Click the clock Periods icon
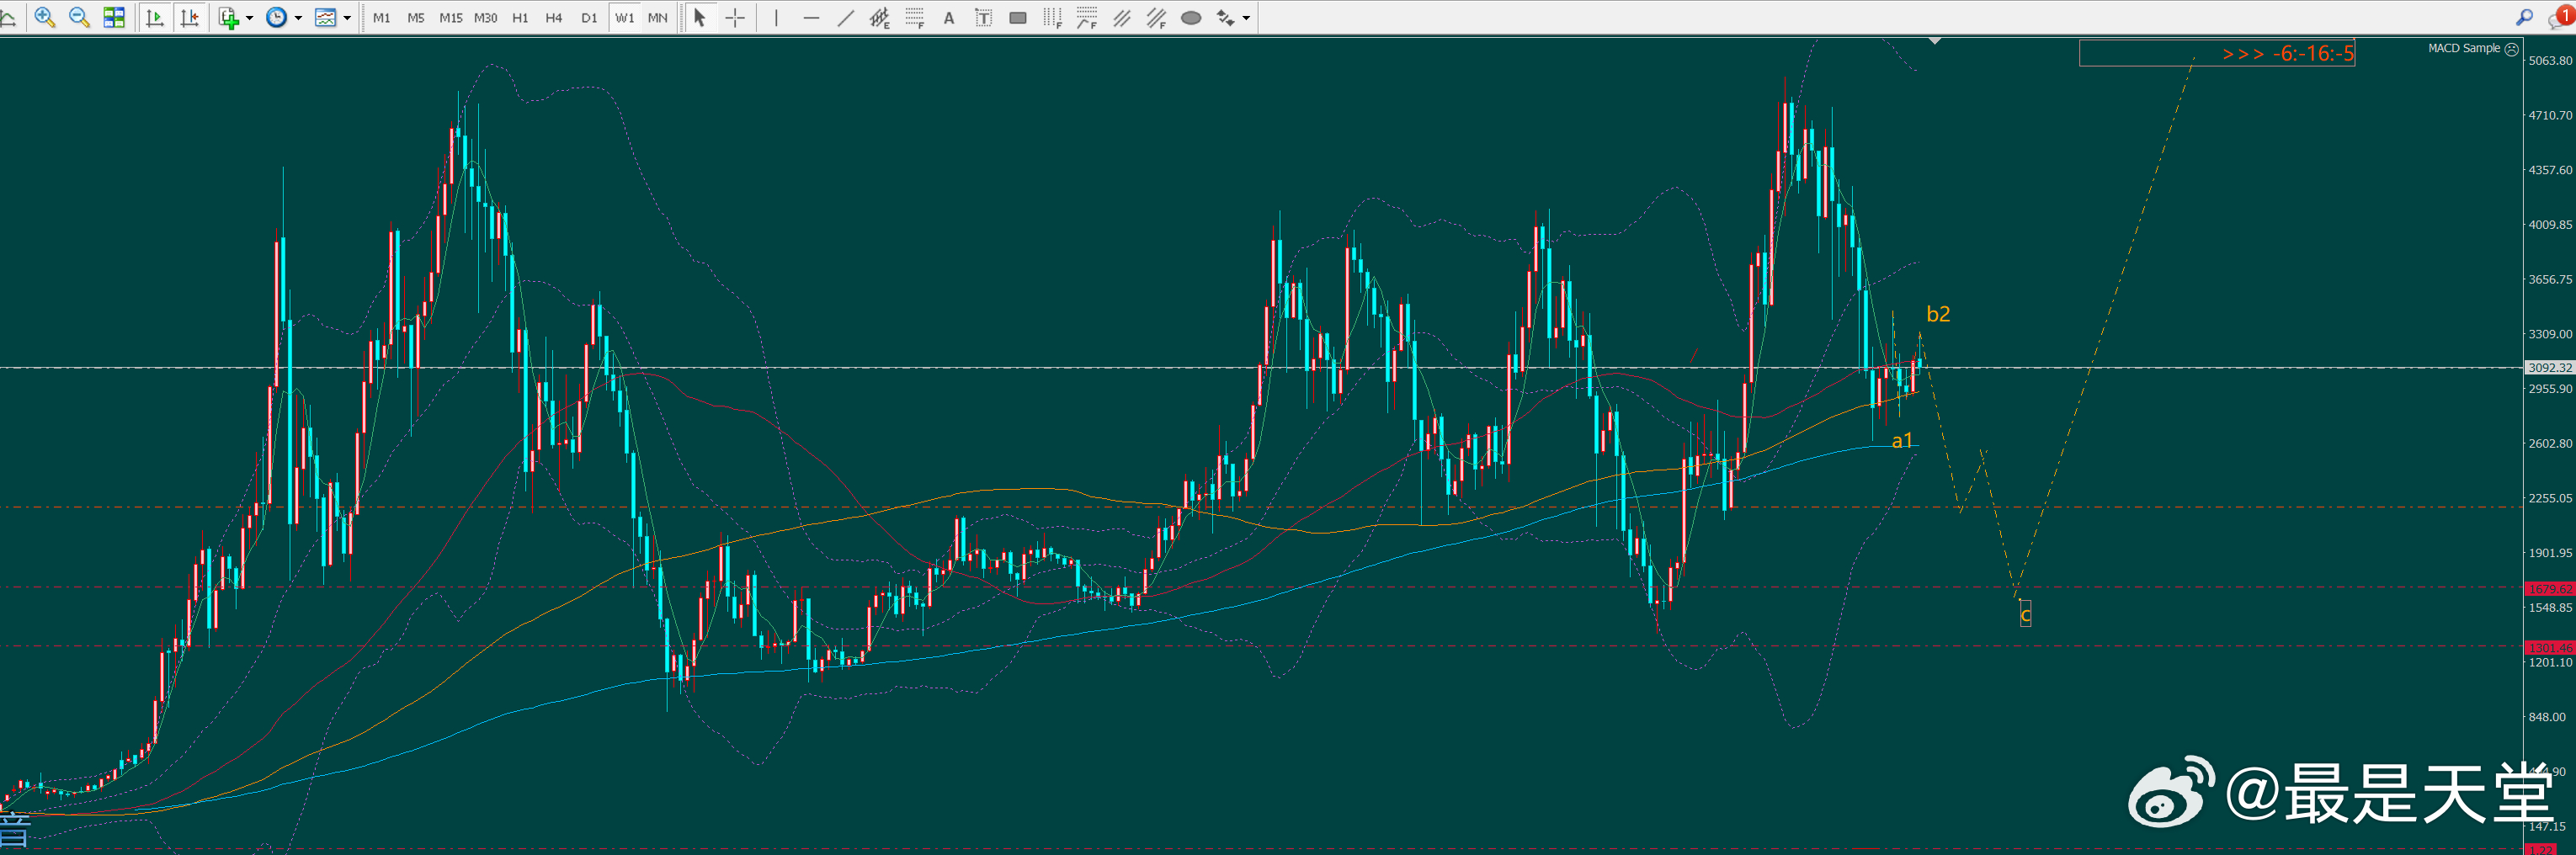The height and width of the screenshot is (855, 2576). tap(277, 17)
